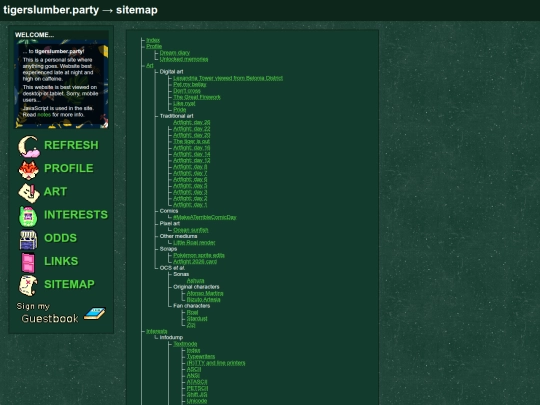Viewport: 540px width, 405px height.
Task: Open the Artfight 2026 card link
Action: [x=195, y=261]
